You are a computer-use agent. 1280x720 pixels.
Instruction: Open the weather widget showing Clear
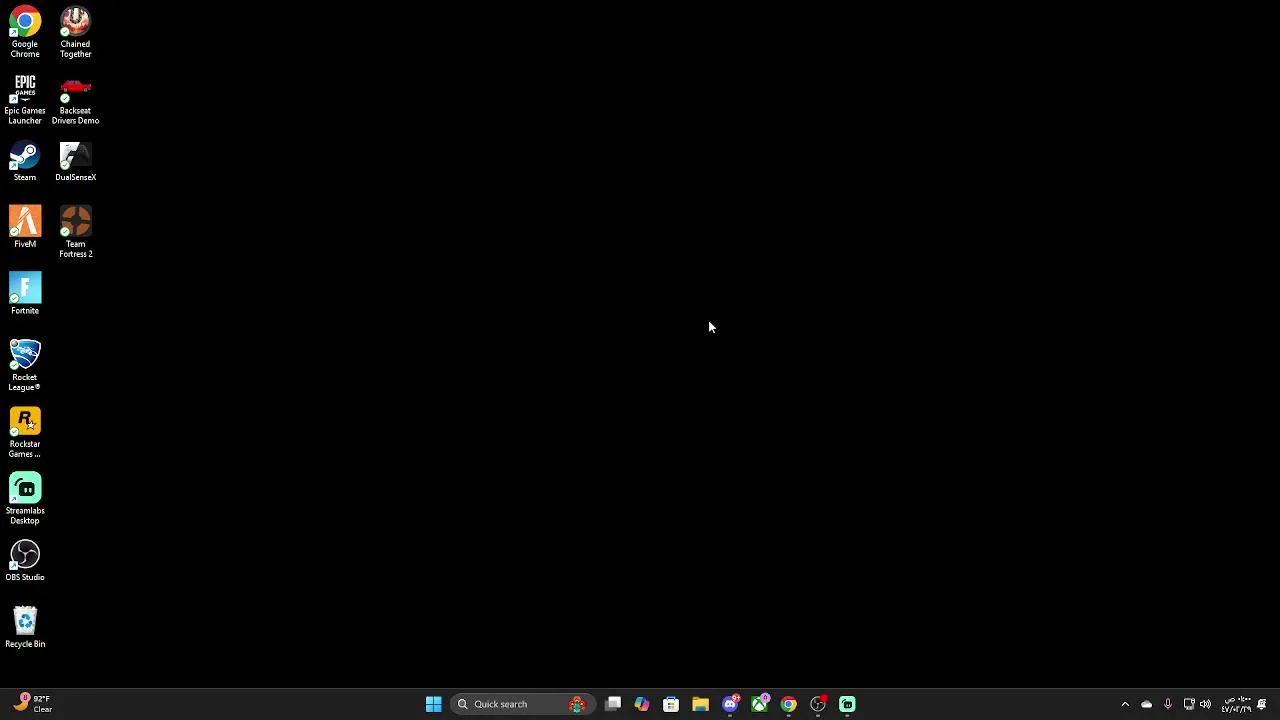point(32,704)
